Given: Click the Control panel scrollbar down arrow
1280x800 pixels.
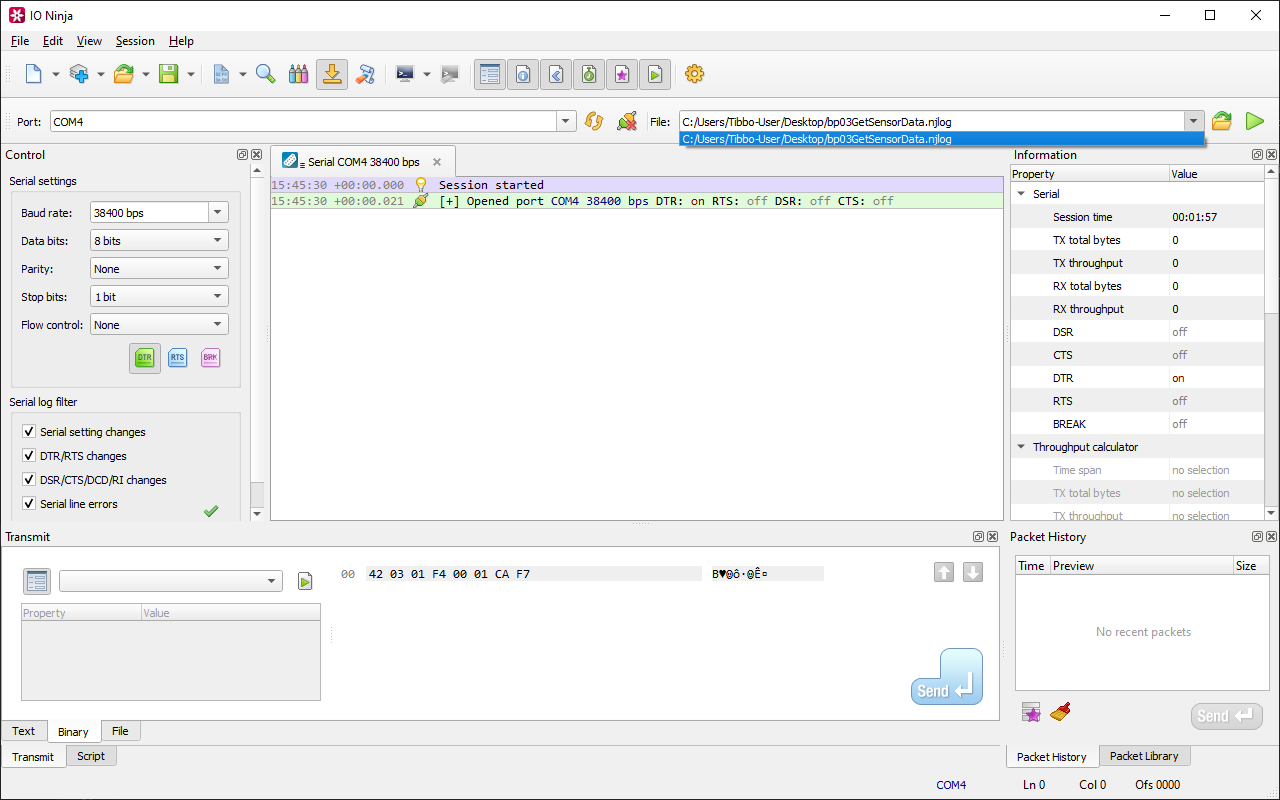Looking at the screenshot, I should [x=257, y=514].
